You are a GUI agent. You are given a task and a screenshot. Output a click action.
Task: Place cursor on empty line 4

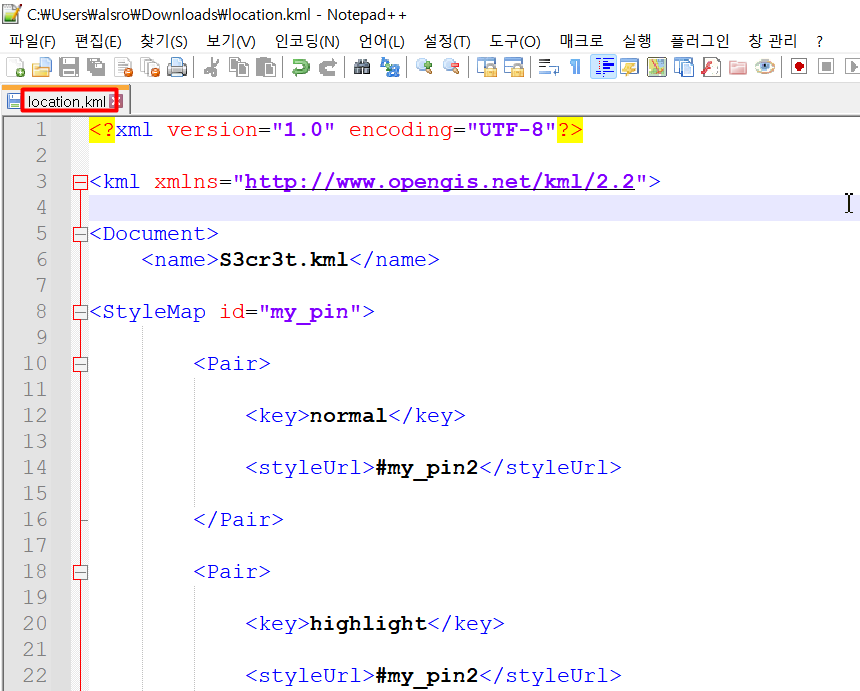473,208
